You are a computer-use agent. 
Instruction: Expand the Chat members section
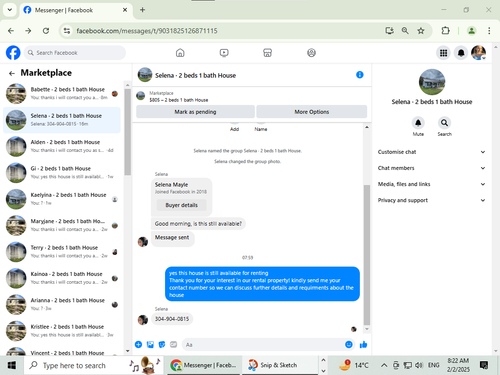click(x=431, y=168)
